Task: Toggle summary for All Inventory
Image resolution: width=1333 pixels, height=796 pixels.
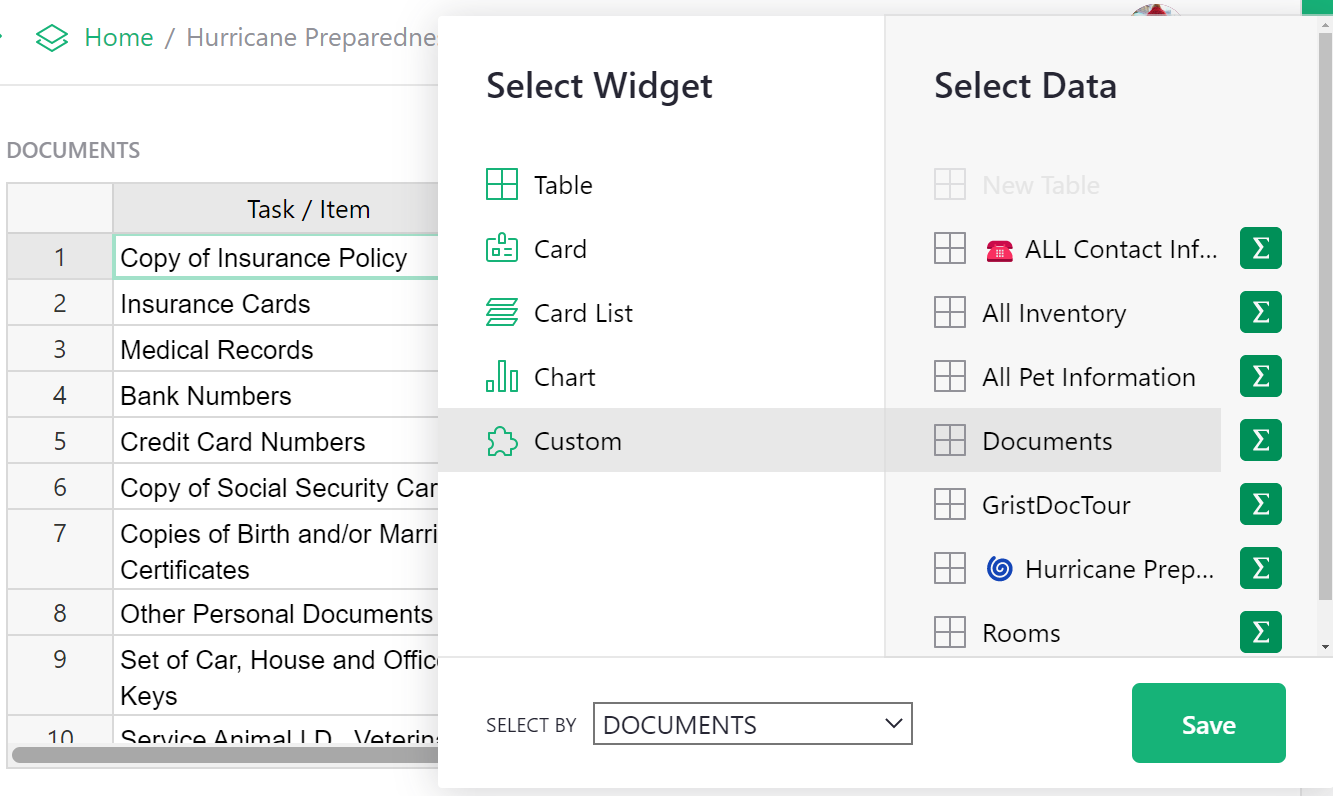Action: click(x=1260, y=312)
